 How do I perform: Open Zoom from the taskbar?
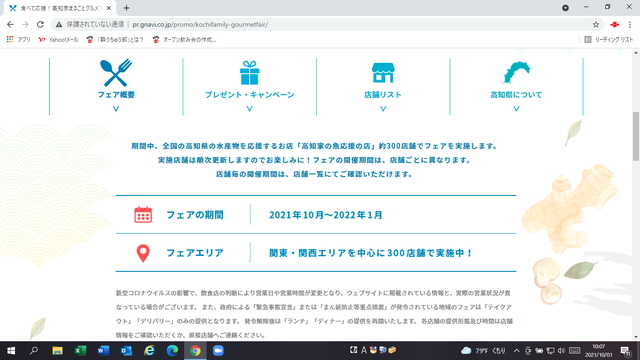tap(218, 351)
